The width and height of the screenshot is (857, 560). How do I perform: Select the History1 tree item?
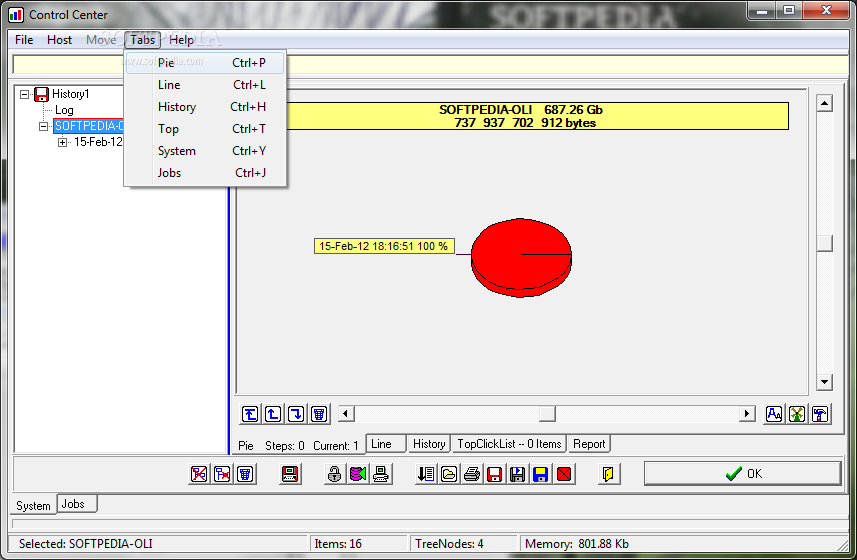pos(71,94)
